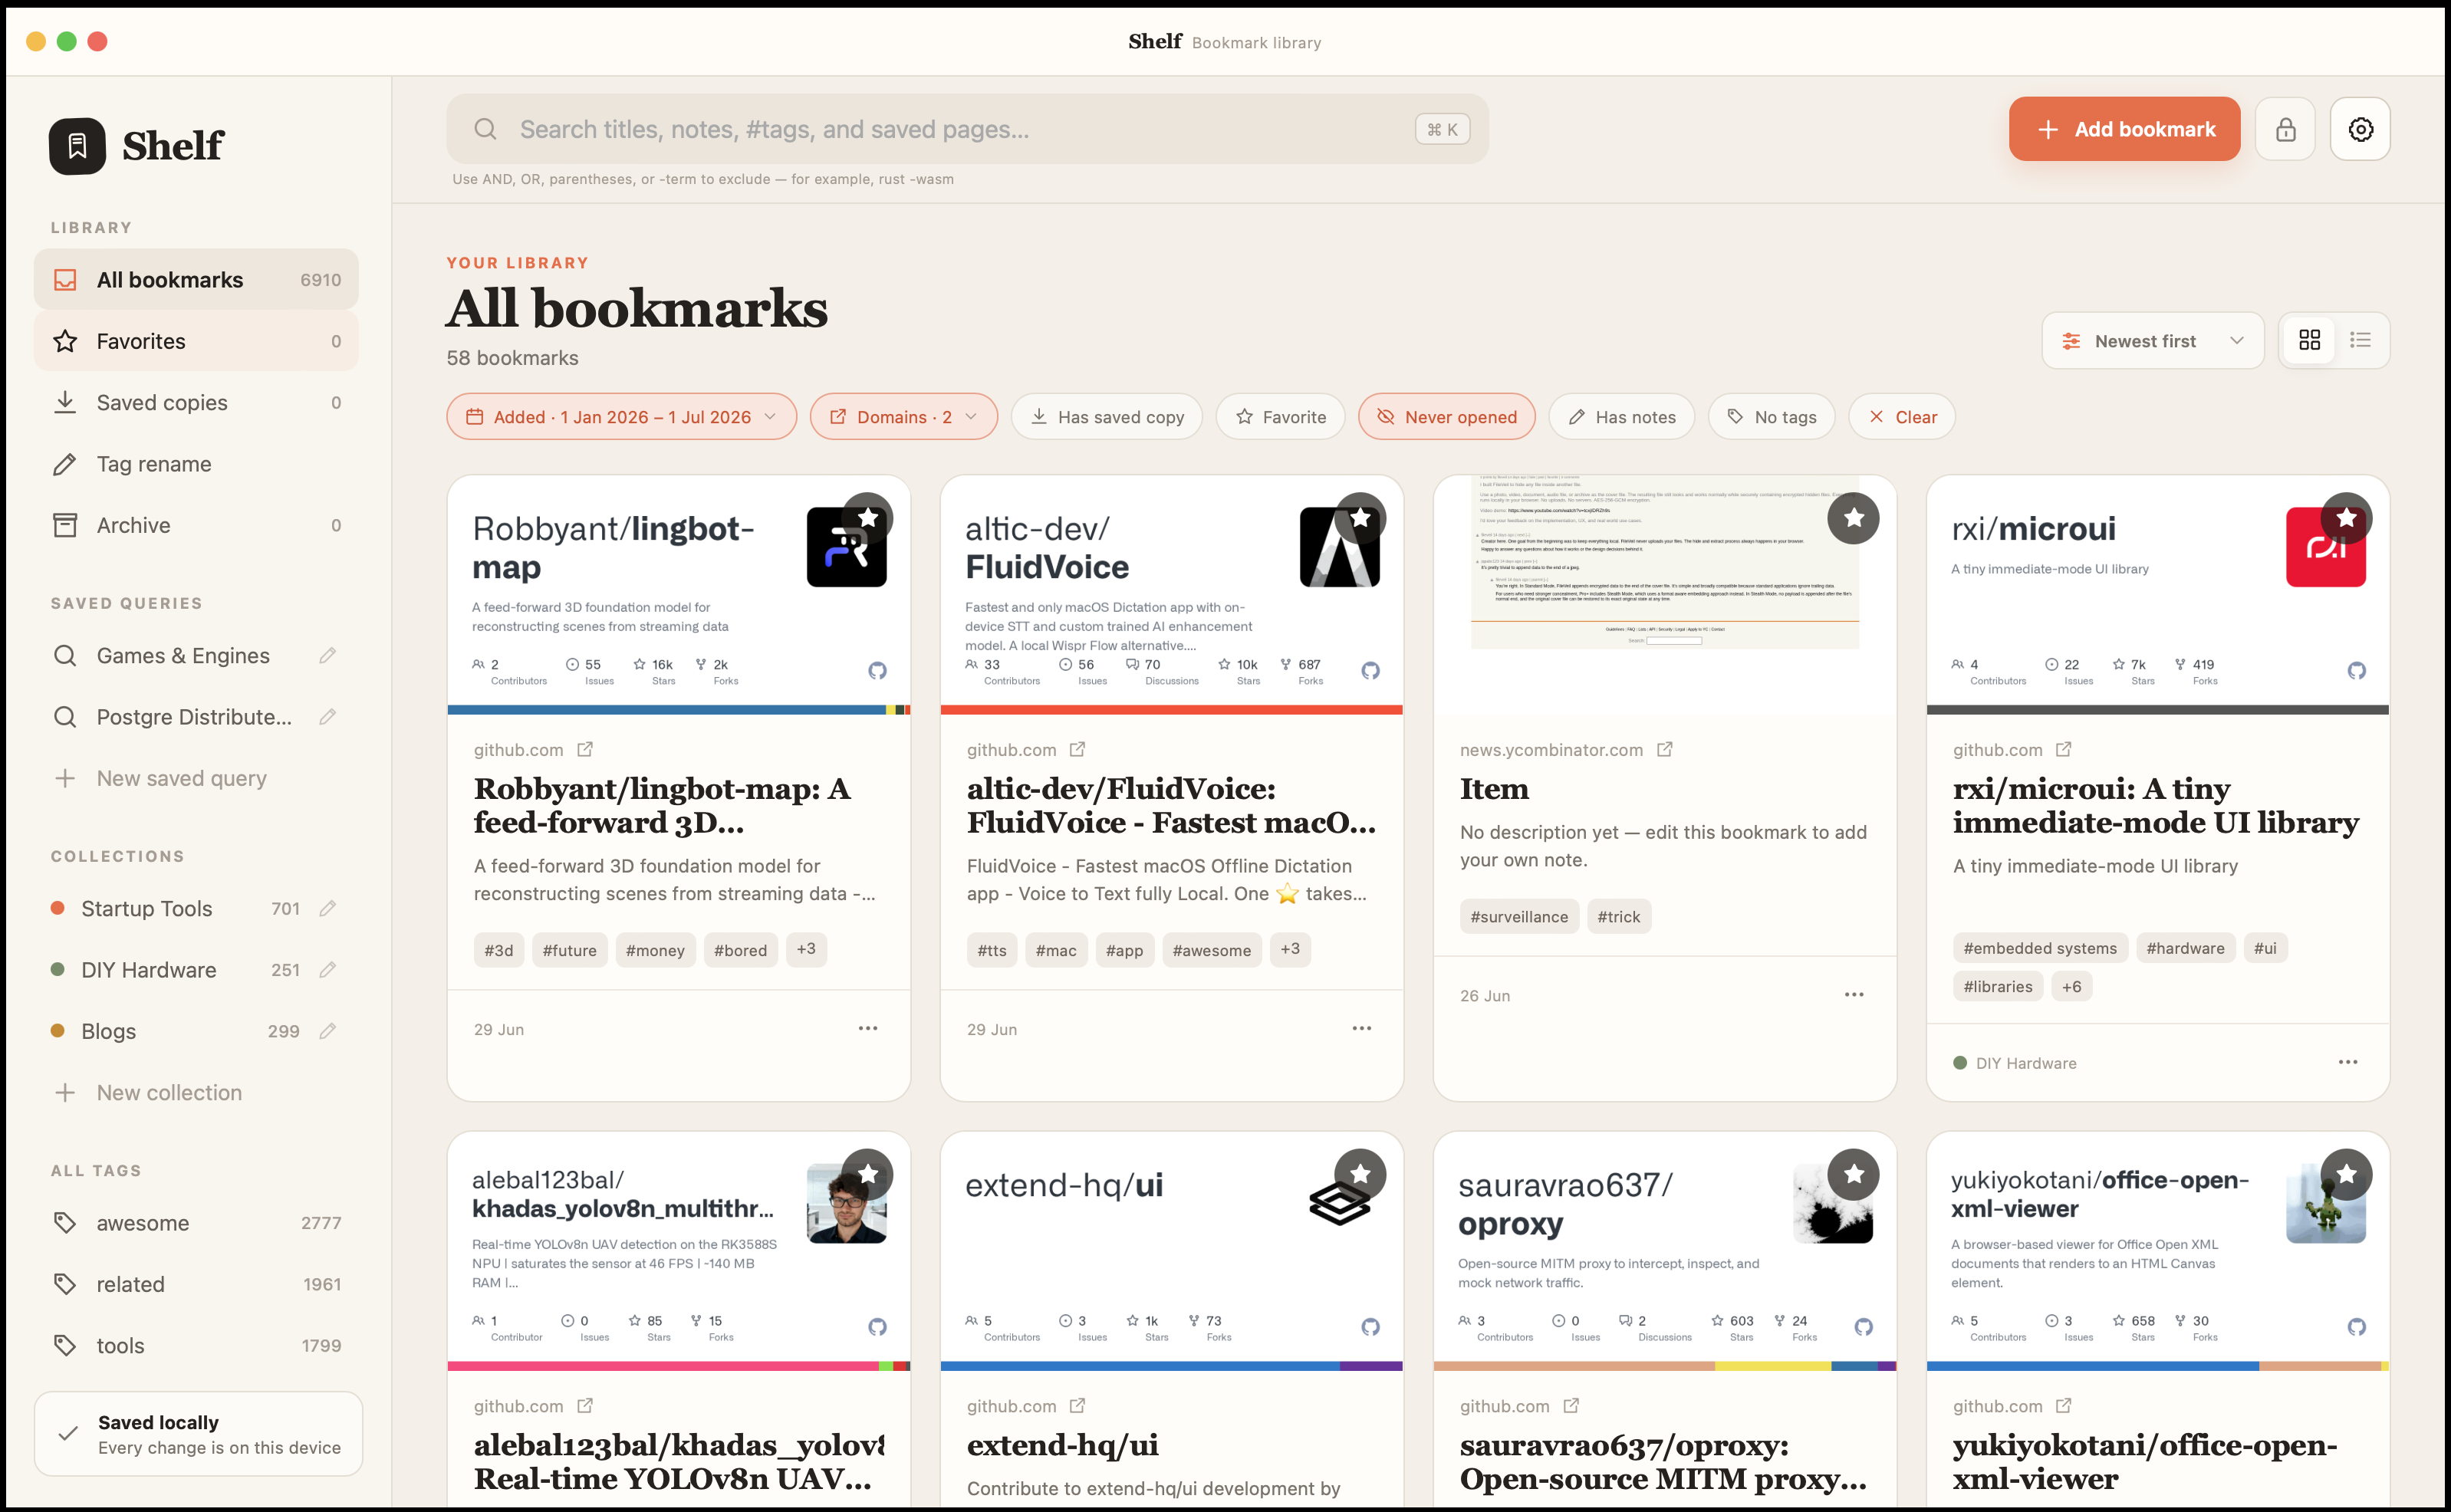The height and width of the screenshot is (1512, 2451).
Task: Open All bookmarks in the library sidebar
Action: coord(196,279)
